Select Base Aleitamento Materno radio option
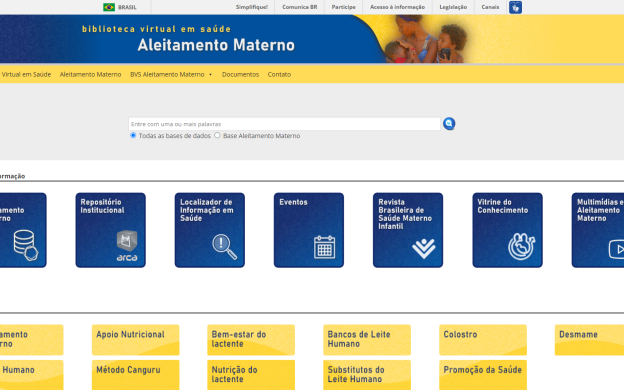The height and width of the screenshot is (390, 624). pos(217,135)
